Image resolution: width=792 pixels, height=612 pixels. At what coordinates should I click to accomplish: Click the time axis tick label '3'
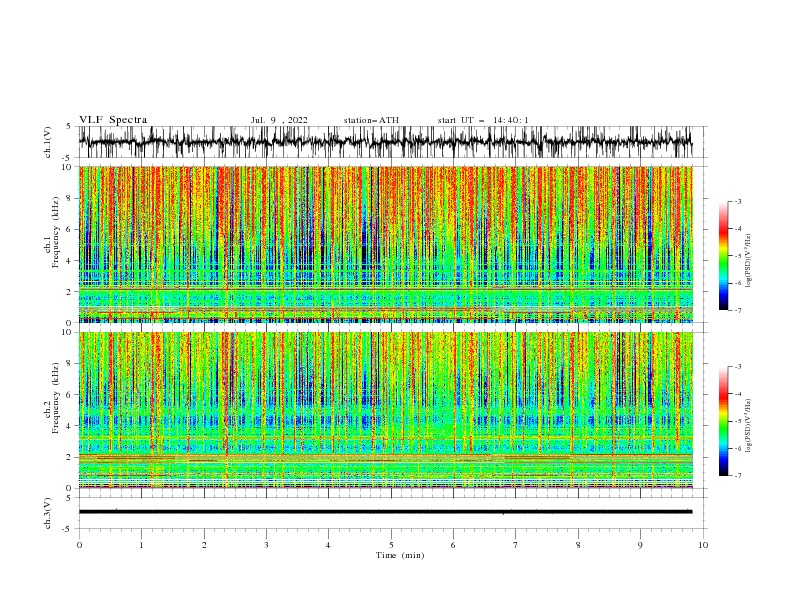[266, 545]
